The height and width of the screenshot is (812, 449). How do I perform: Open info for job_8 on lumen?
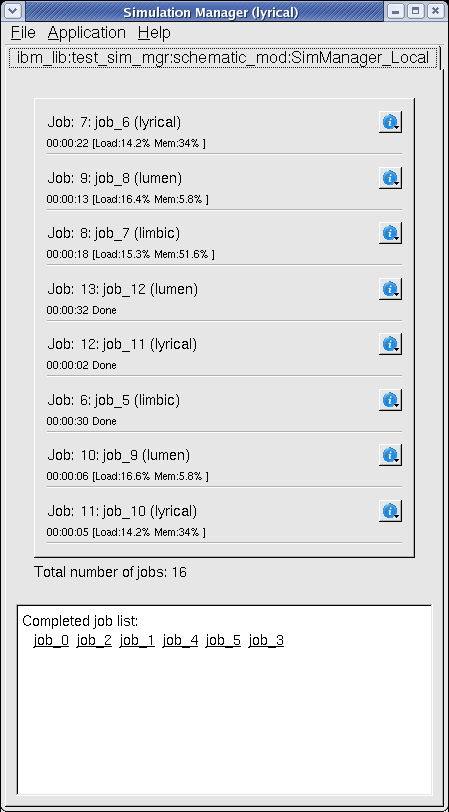[x=390, y=178]
